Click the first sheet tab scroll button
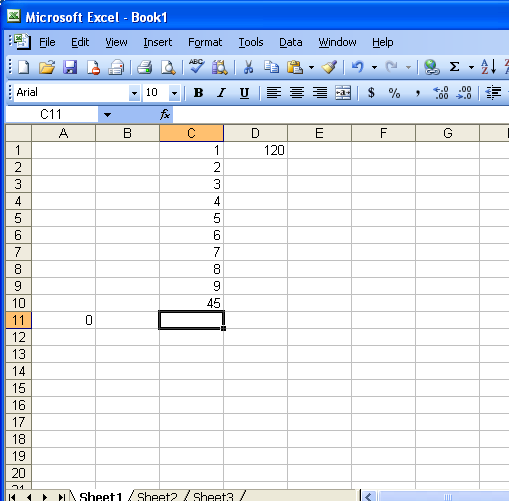The height and width of the screenshot is (501, 509). tap(12, 497)
